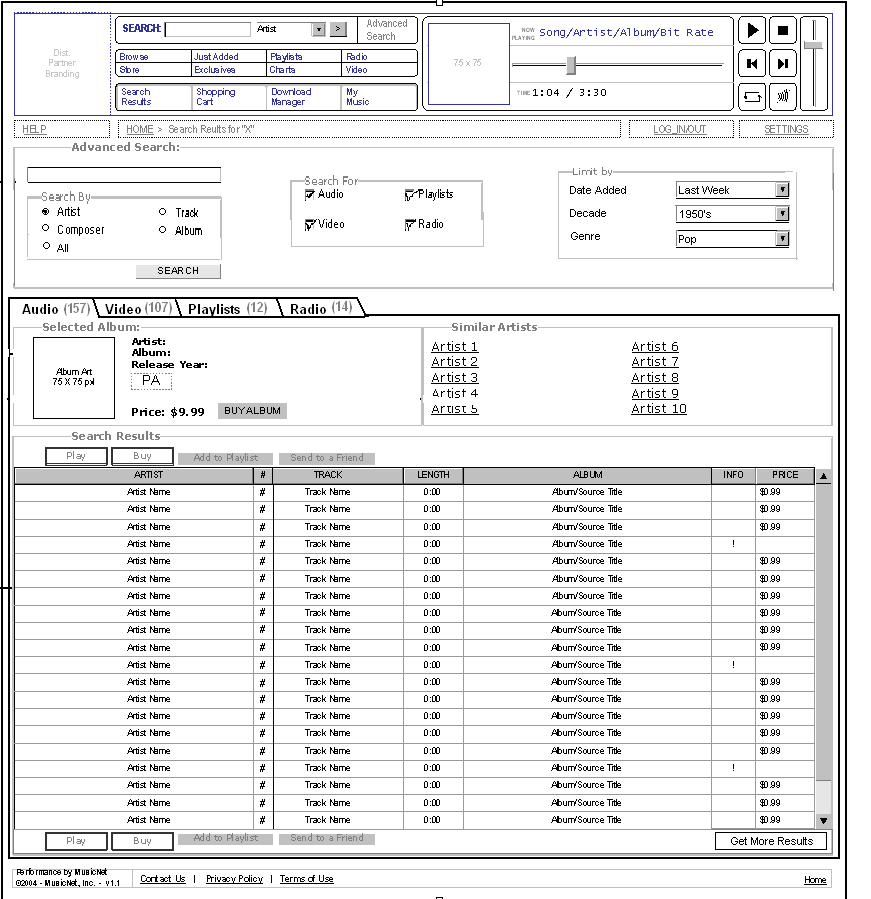871x899 pixels.
Task: Open the Playlists (12) tab
Action: [x=227, y=309]
